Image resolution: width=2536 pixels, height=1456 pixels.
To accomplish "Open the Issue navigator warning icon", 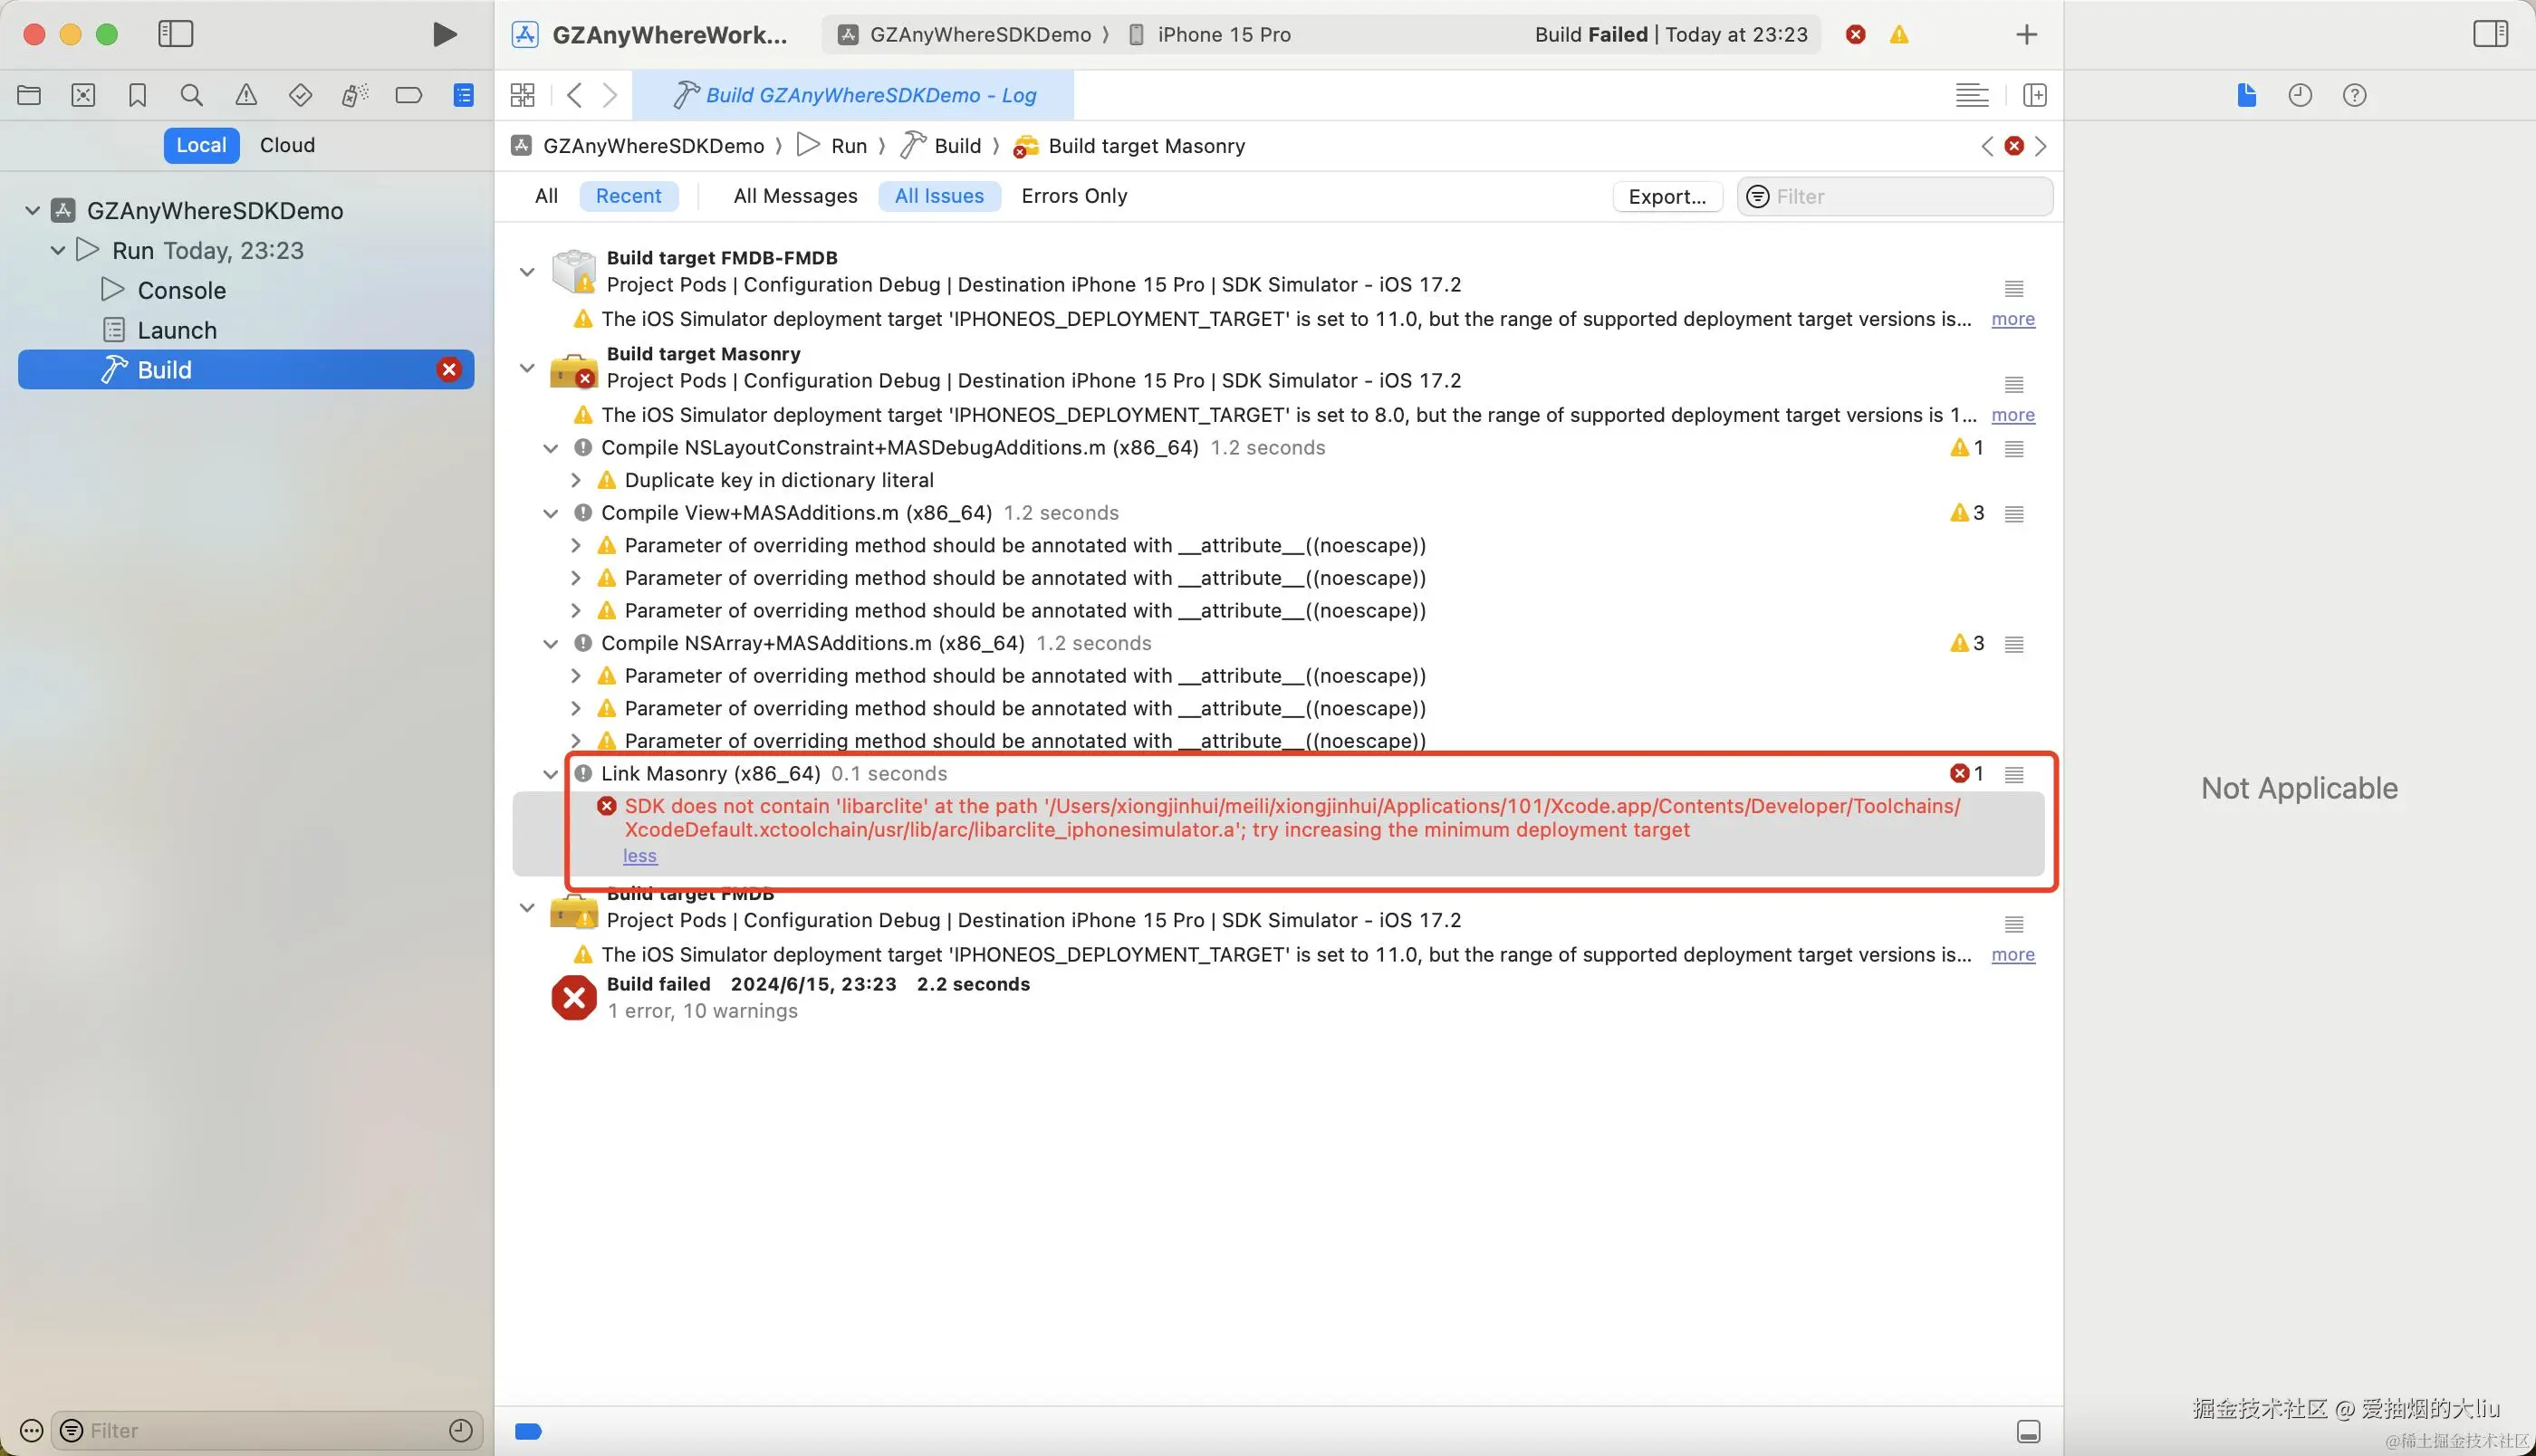I will pyautogui.click(x=246, y=95).
